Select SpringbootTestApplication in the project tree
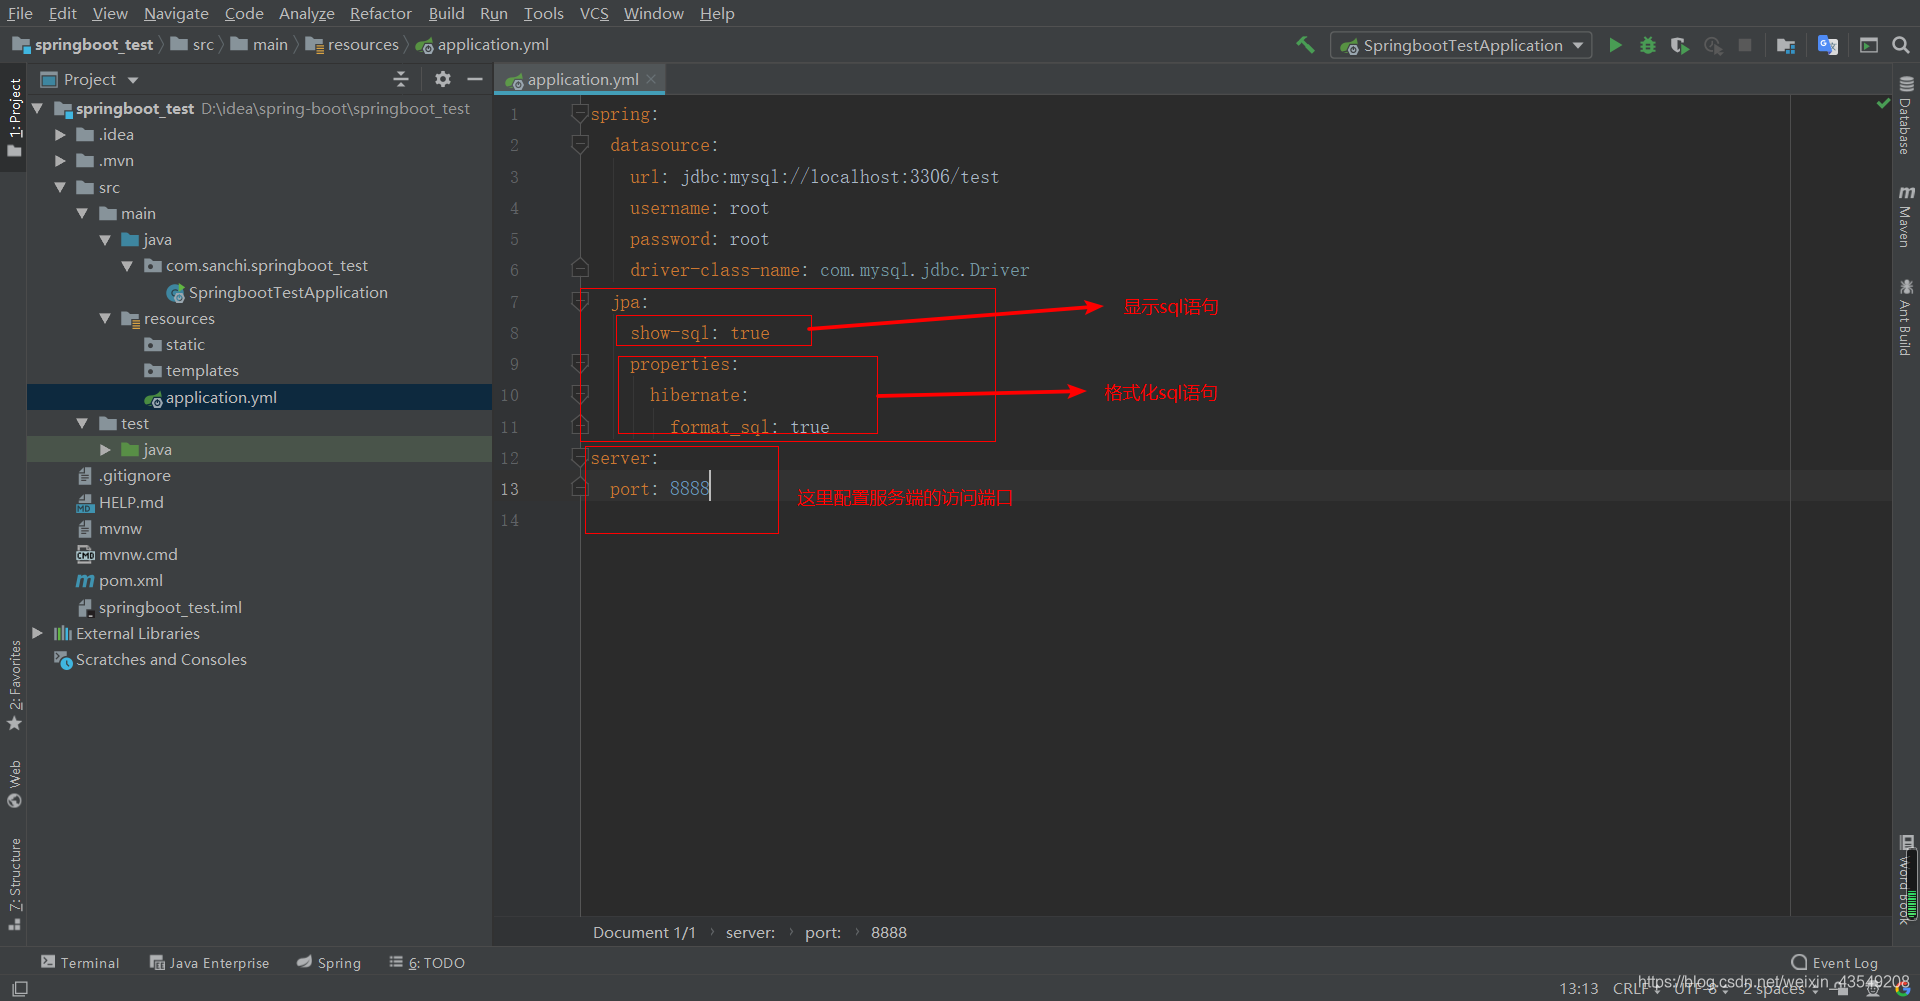Screen dimensions: 1920x1001 coord(288,292)
